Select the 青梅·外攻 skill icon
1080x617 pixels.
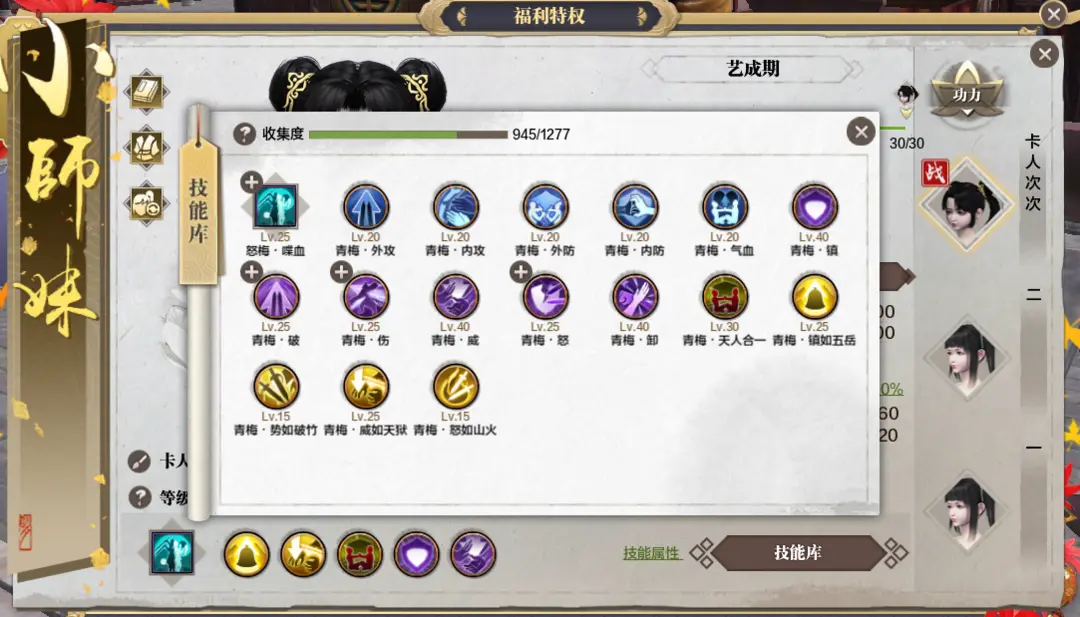coord(366,207)
